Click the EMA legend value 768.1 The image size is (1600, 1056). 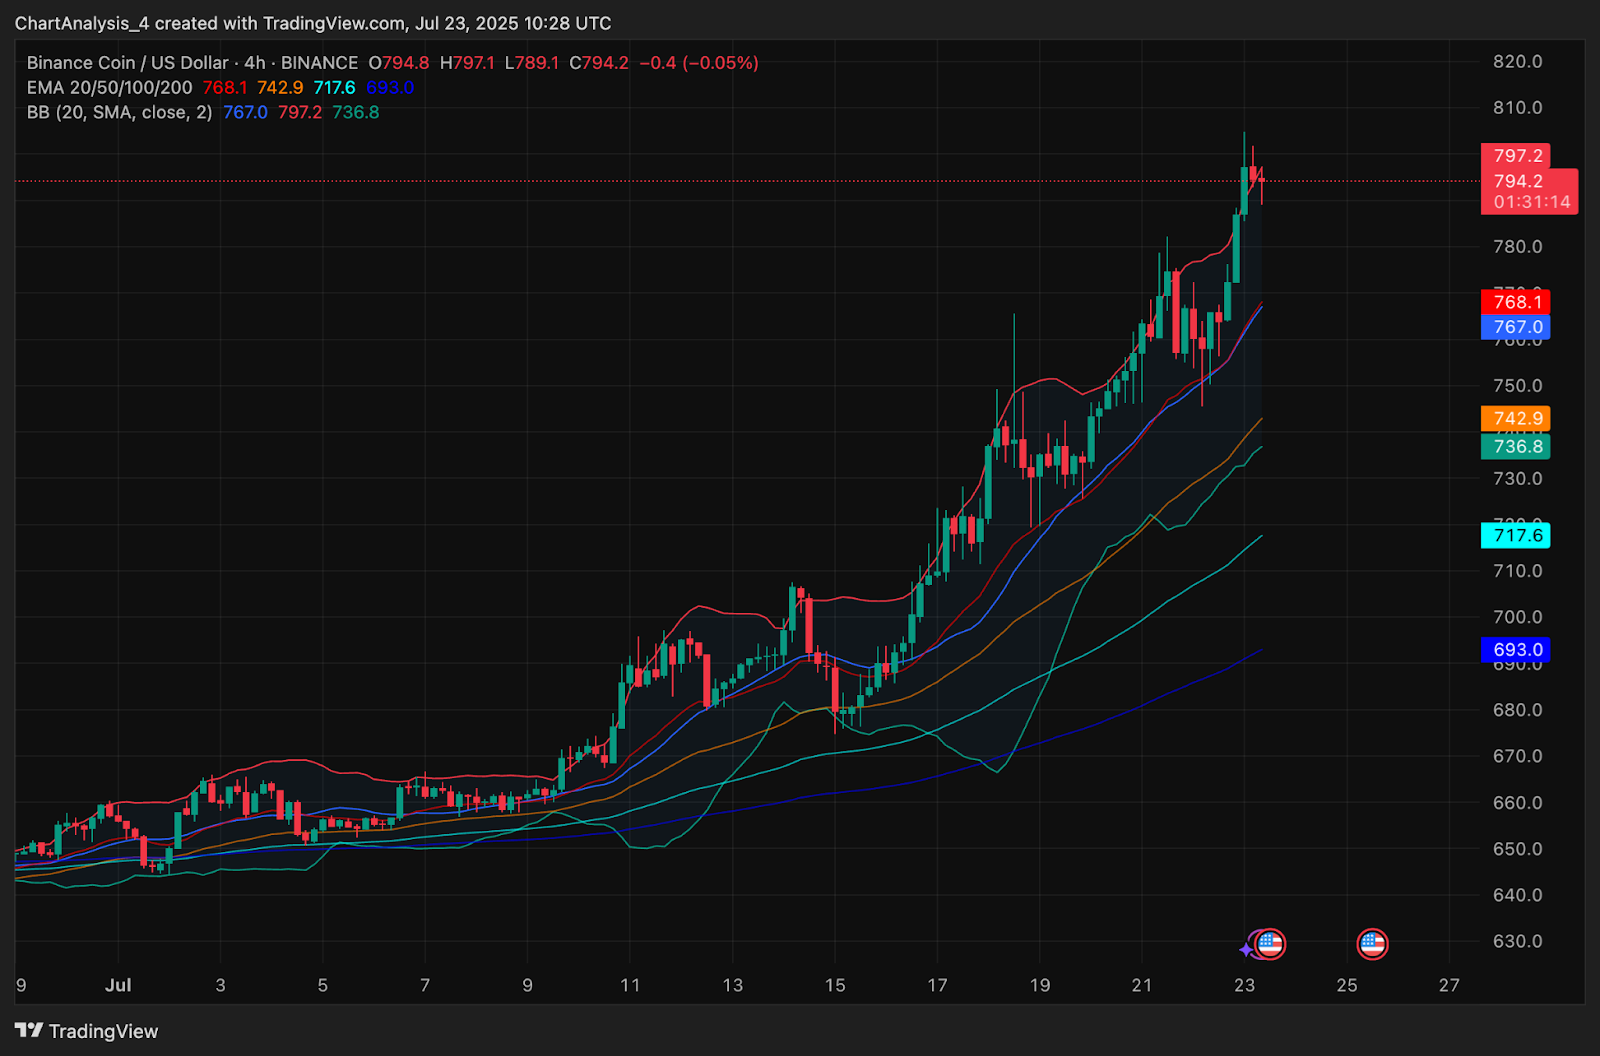(x=225, y=88)
